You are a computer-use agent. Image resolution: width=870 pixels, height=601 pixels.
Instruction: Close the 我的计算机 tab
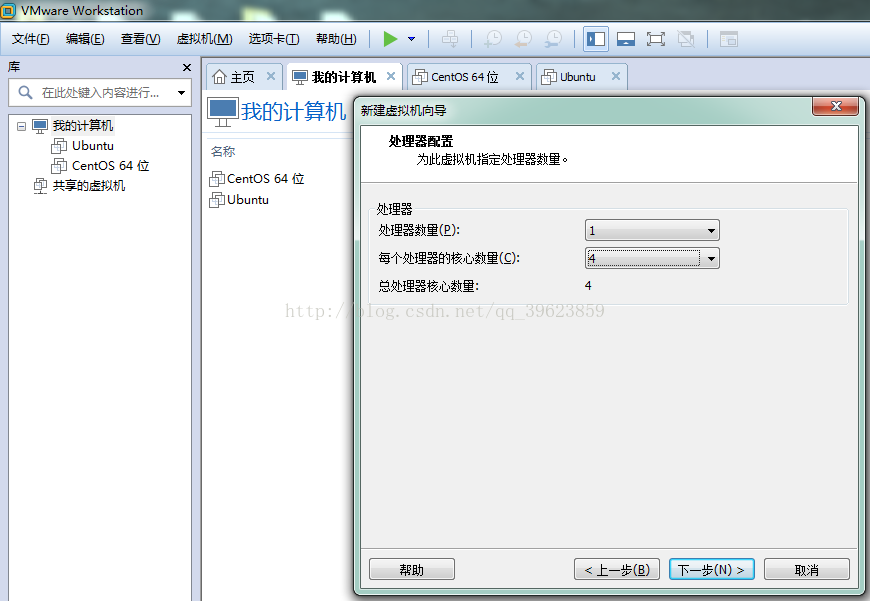[391, 76]
